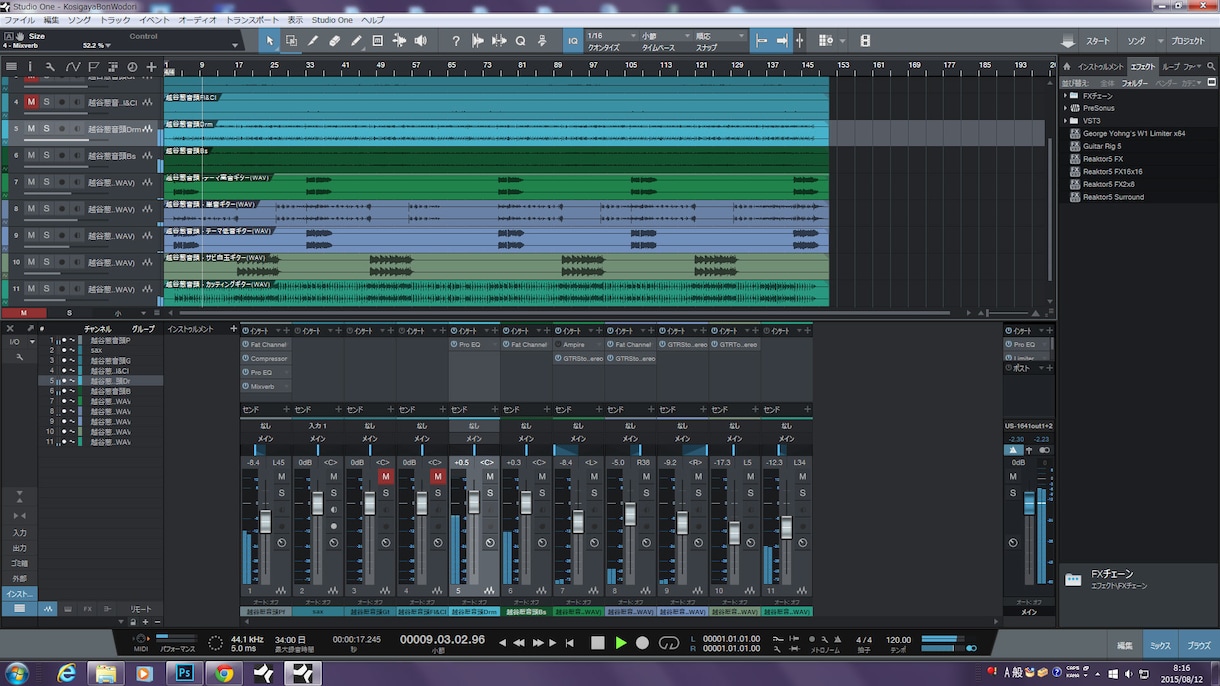This screenshot has height=686, width=1220.
Task: Open Photoshop from the taskbar
Action: coord(184,673)
